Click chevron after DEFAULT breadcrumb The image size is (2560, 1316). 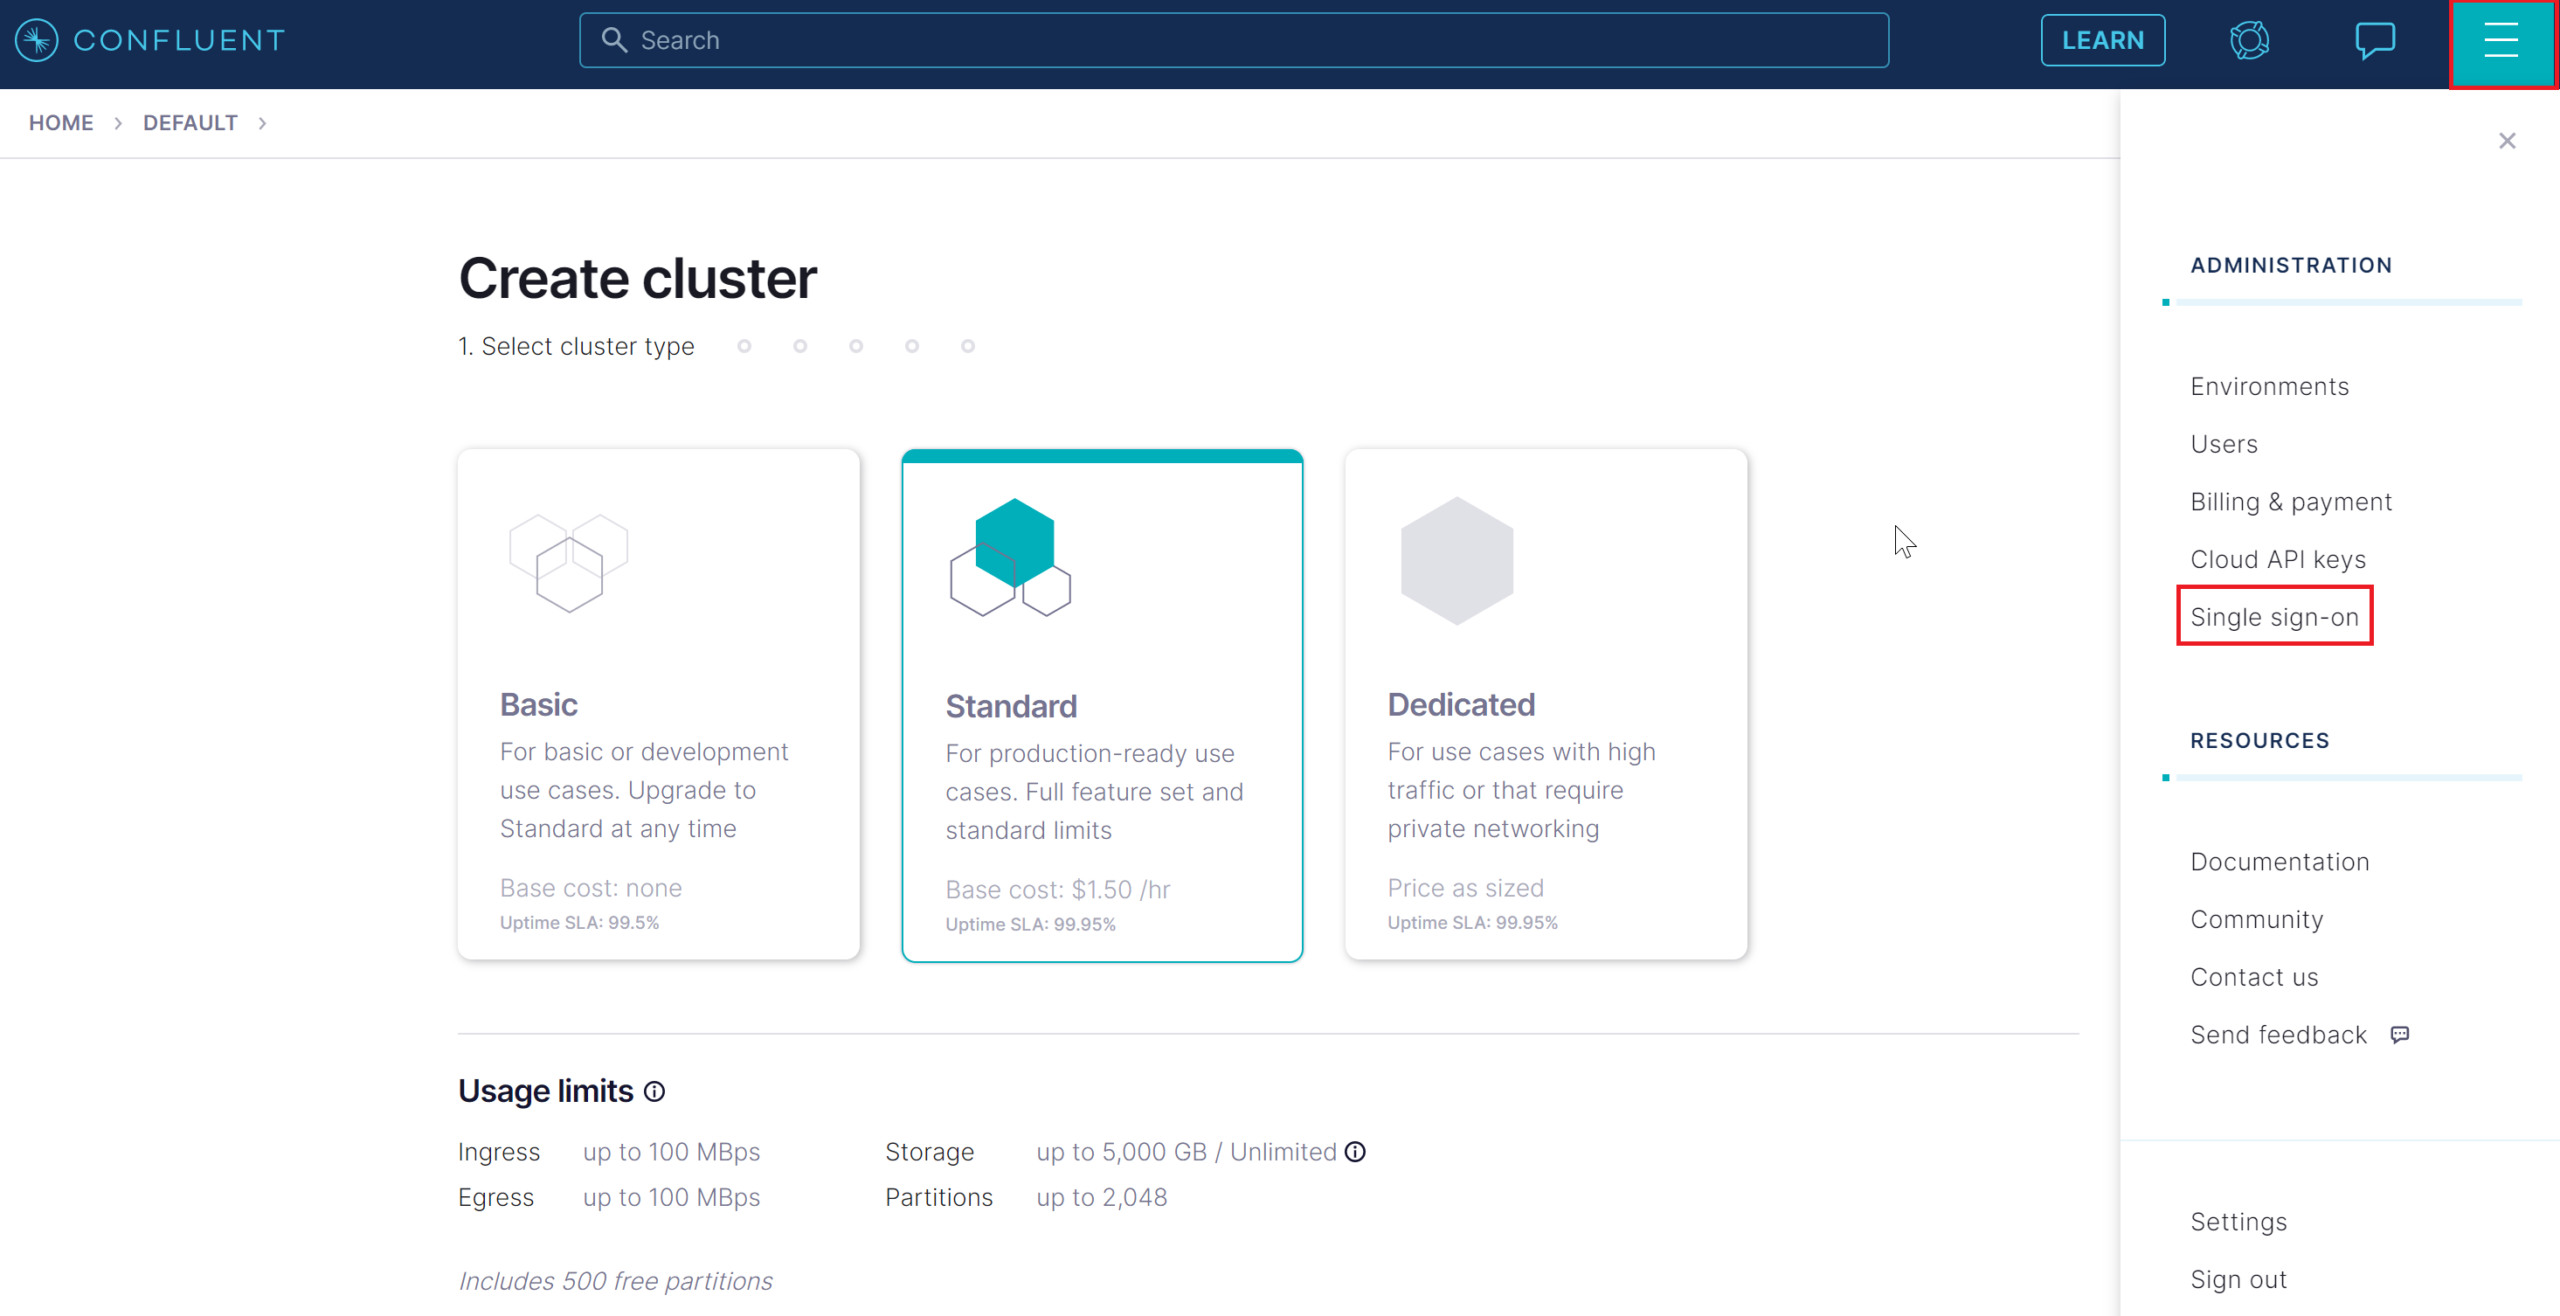[x=263, y=123]
